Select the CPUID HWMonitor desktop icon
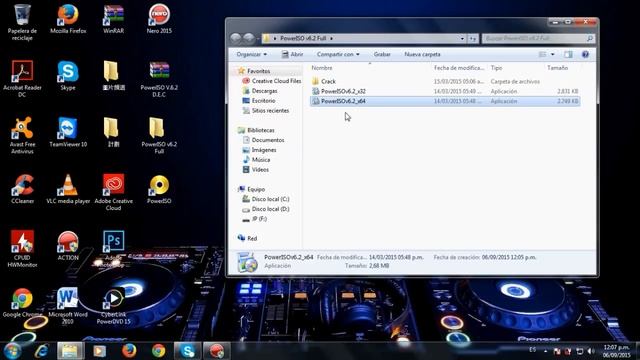Viewport: 640px width, 360px height. (x=22, y=249)
